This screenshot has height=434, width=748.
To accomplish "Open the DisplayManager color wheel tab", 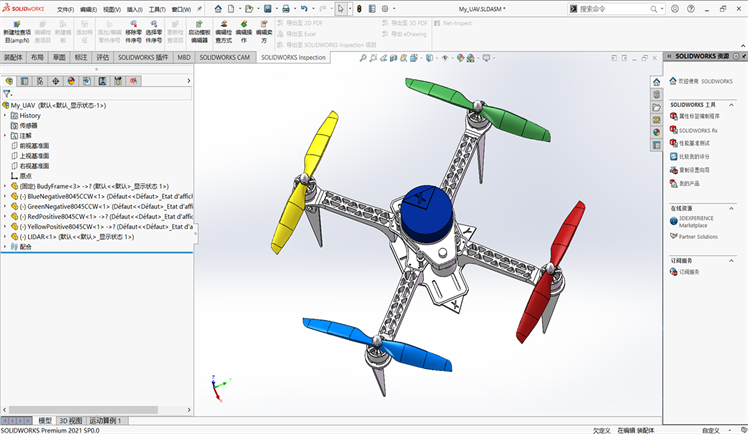I will [72, 80].
